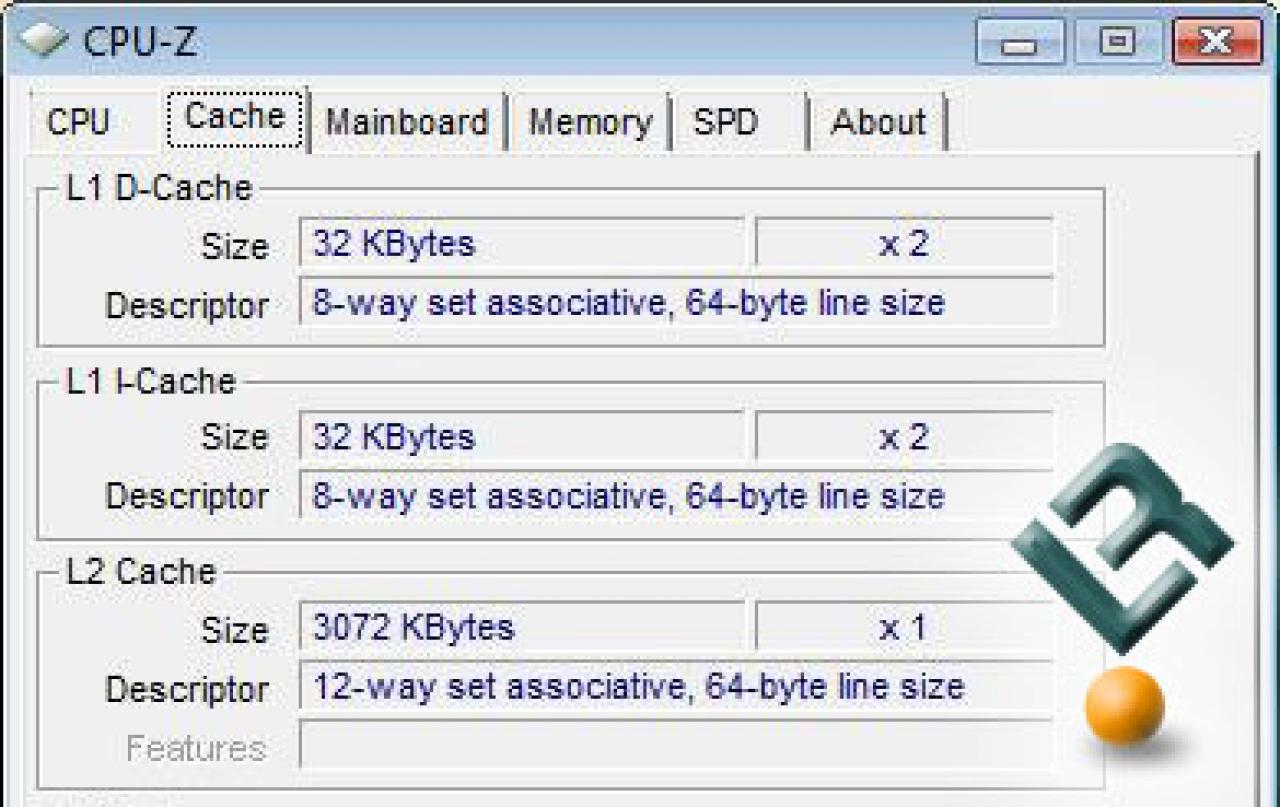The height and width of the screenshot is (807, 1280).
Task: Open the About tab
Action: [x=878, y=122]
